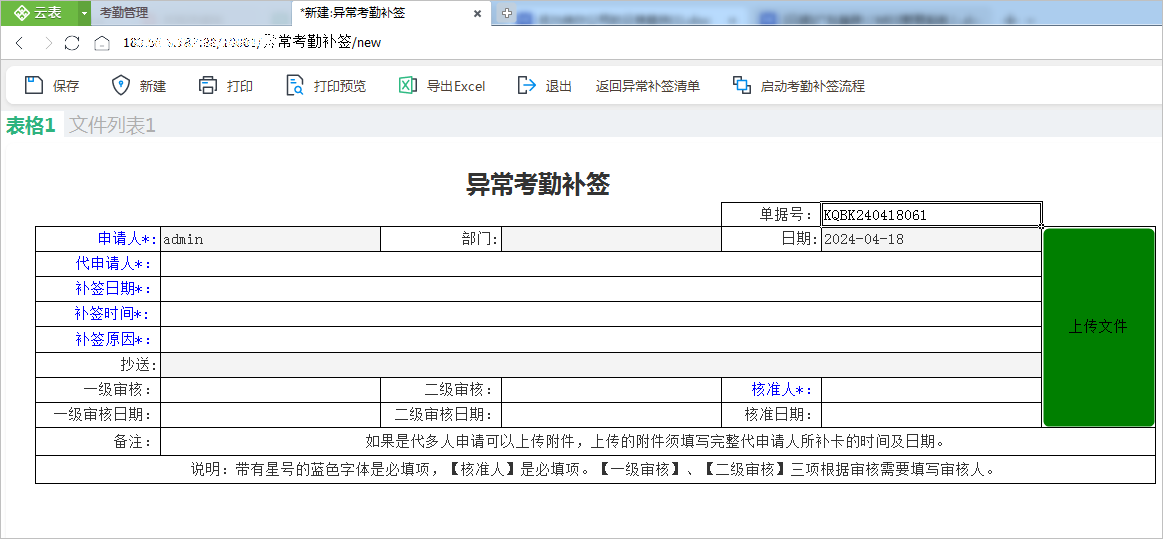Click the 二级审核 input field
1163x539 pixels.
coord(611,390)
